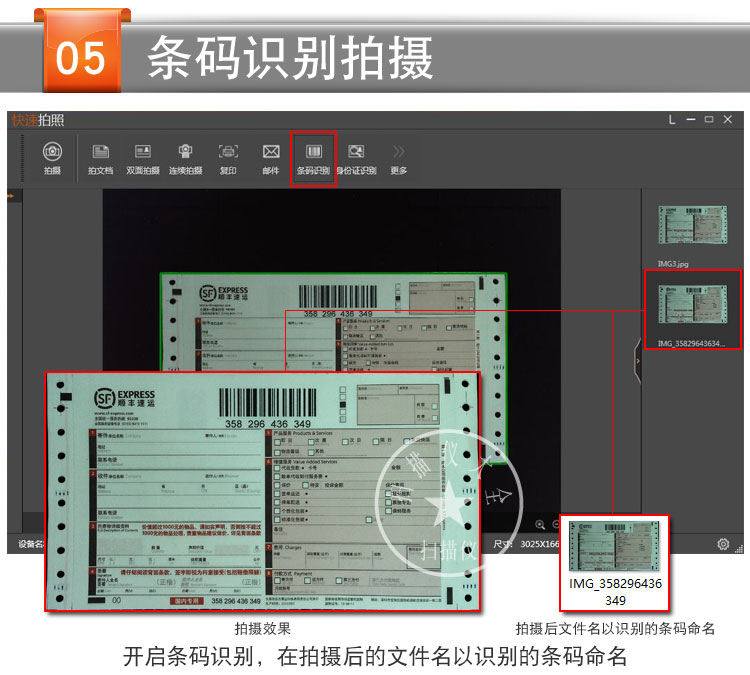The height and width of the screenshot is (675, 750).
Task: Click the 快速拍照 title text
Action: click(x=38, y=120)
